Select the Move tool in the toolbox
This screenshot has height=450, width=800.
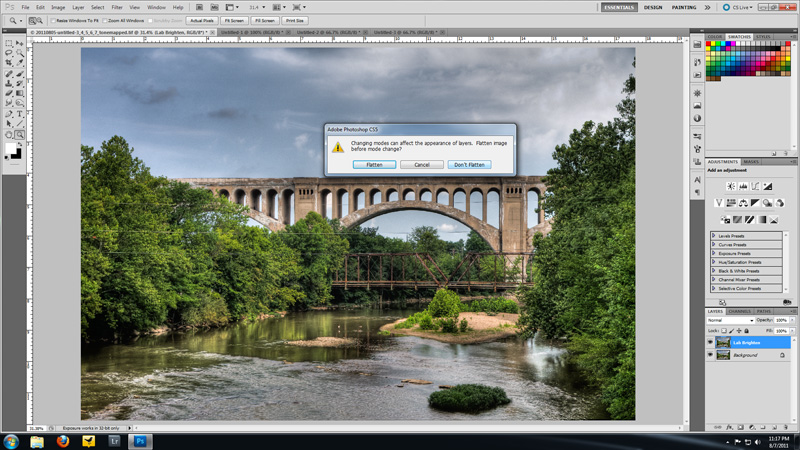(19, 43)
